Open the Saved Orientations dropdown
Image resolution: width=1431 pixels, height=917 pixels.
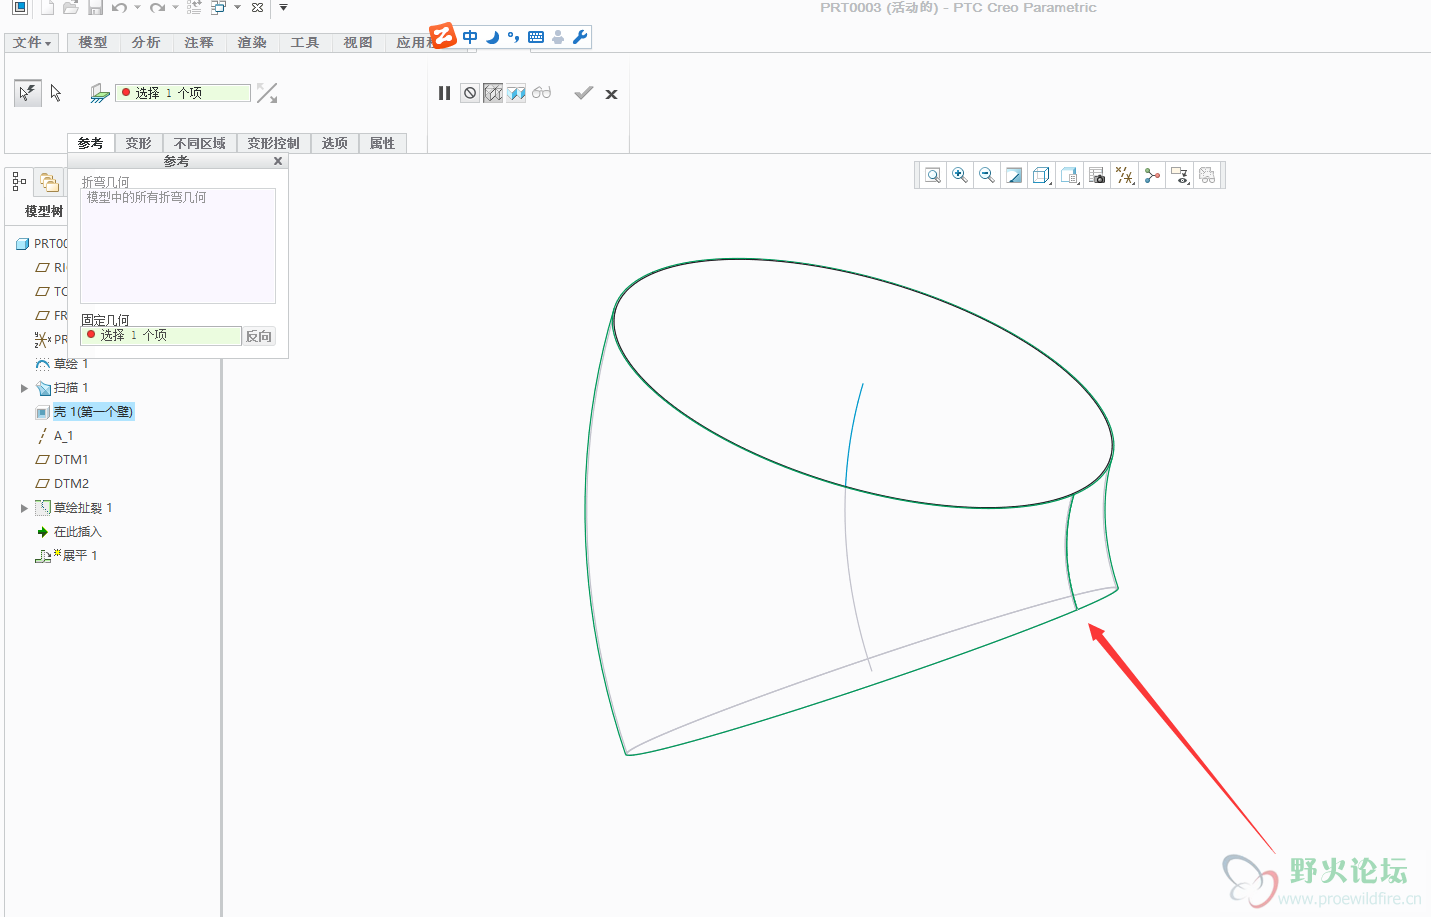[1069, 175]
